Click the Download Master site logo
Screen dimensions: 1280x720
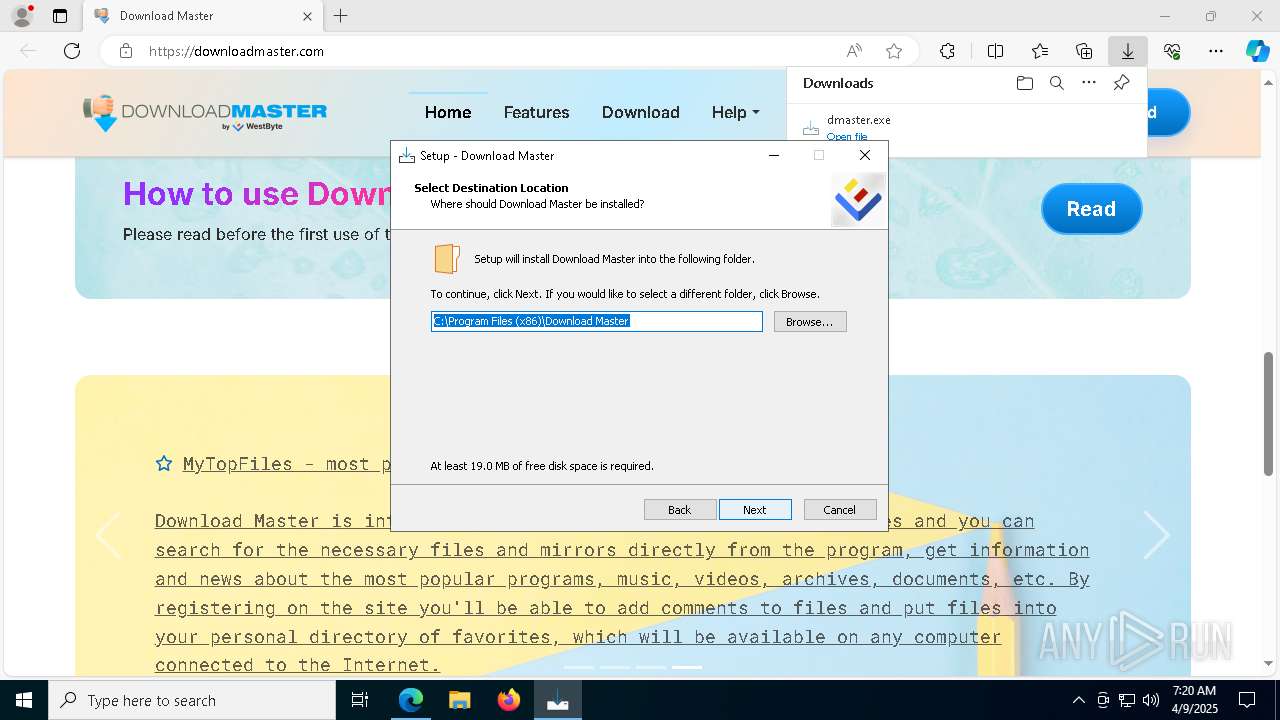pos(205,113)
